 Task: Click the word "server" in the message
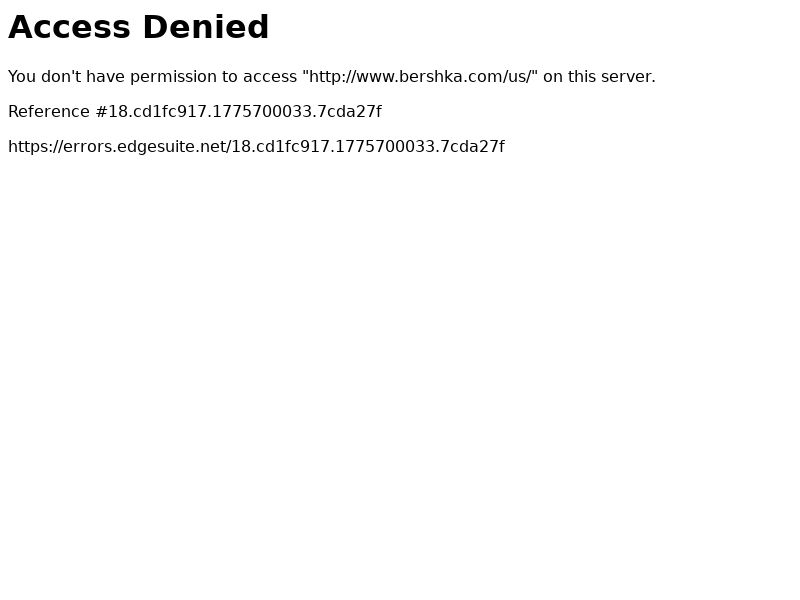pyautogui.click(x=626, y=77)
